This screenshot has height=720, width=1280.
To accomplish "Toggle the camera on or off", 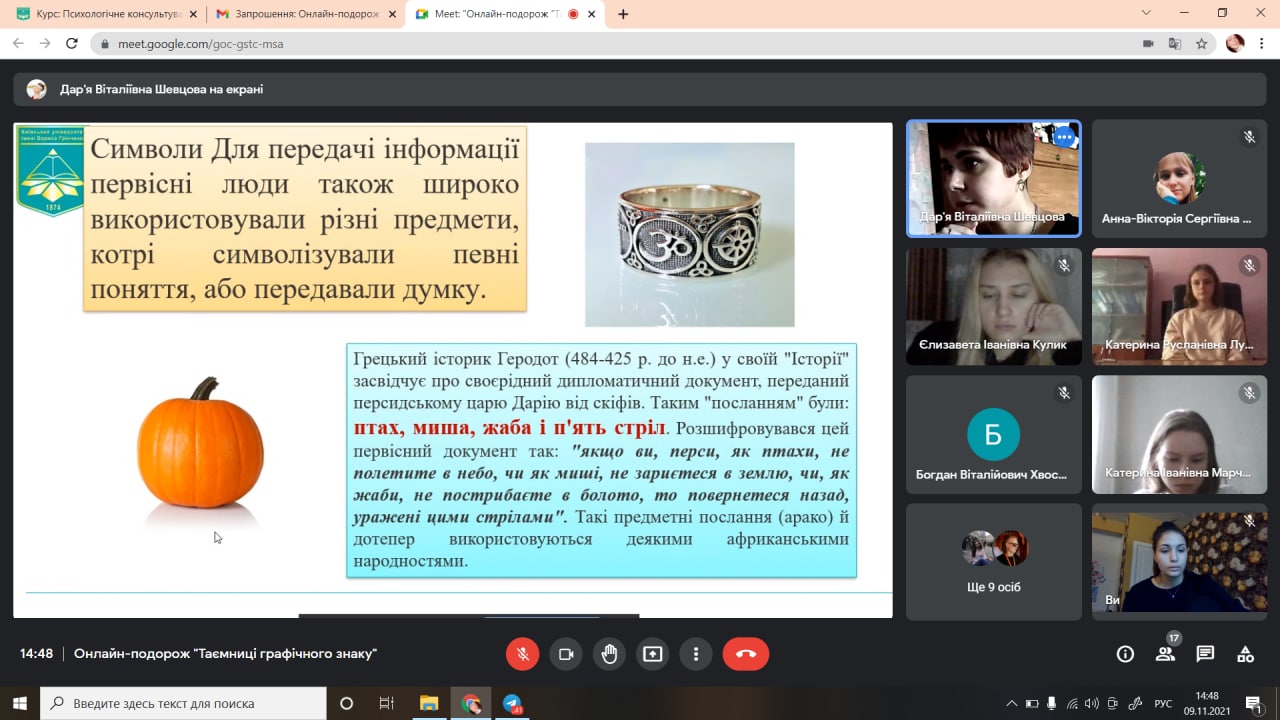I will pos(566,654).
